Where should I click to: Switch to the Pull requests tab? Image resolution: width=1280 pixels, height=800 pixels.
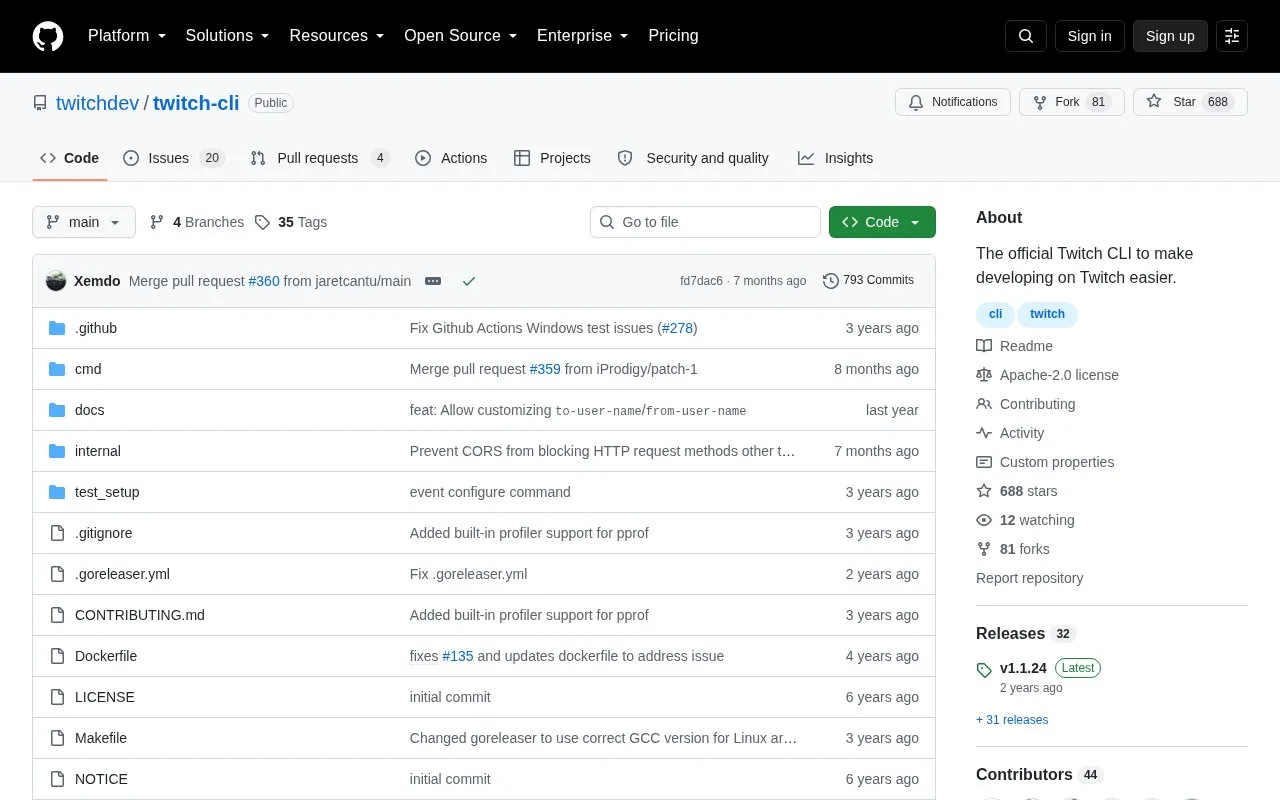point(319,158)
